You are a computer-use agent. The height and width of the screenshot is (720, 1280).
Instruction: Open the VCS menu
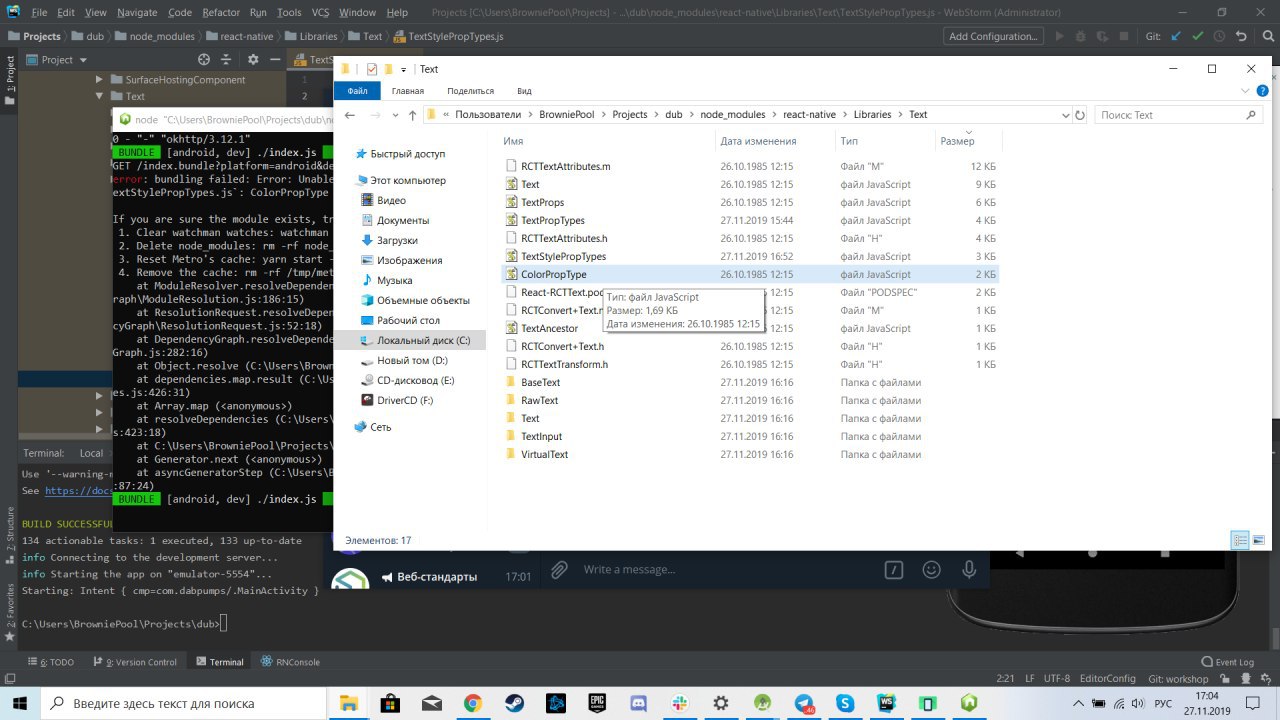318,12
